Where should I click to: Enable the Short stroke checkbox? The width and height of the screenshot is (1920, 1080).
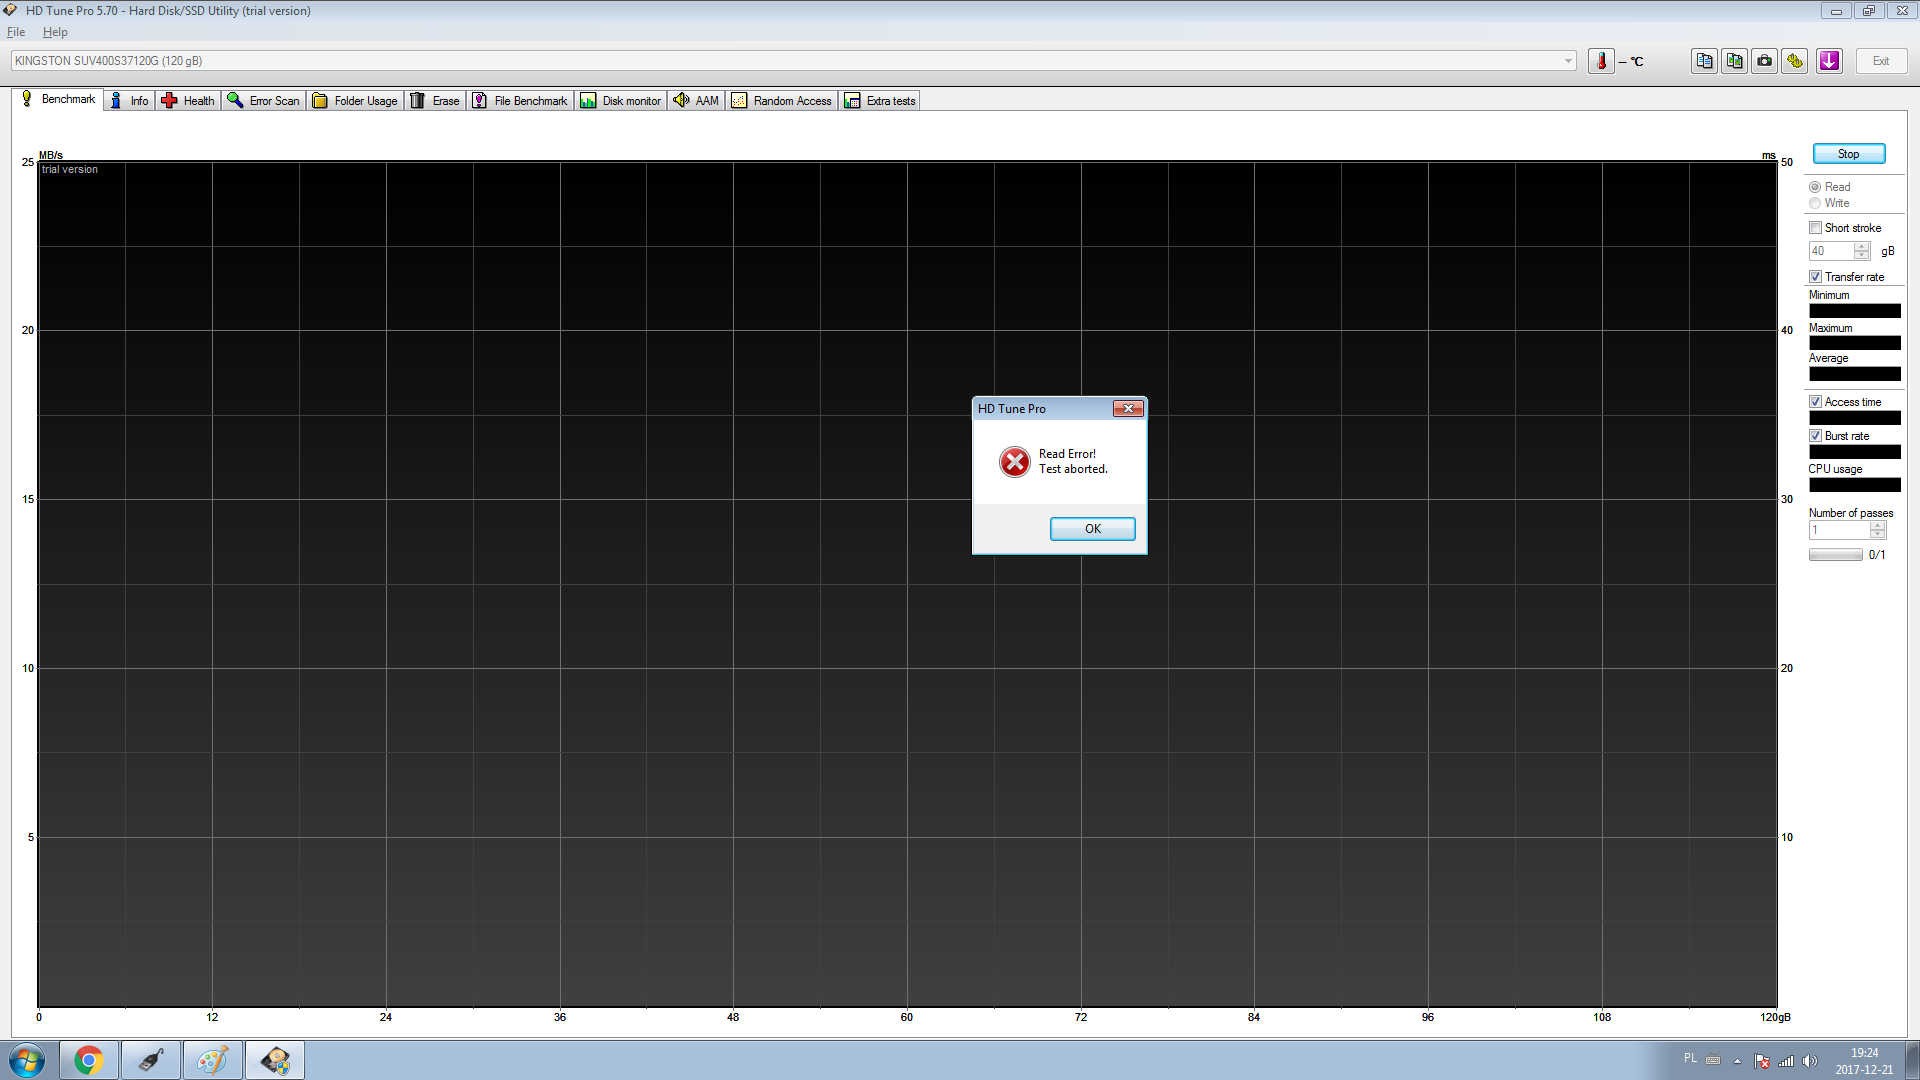[1815, 228]
